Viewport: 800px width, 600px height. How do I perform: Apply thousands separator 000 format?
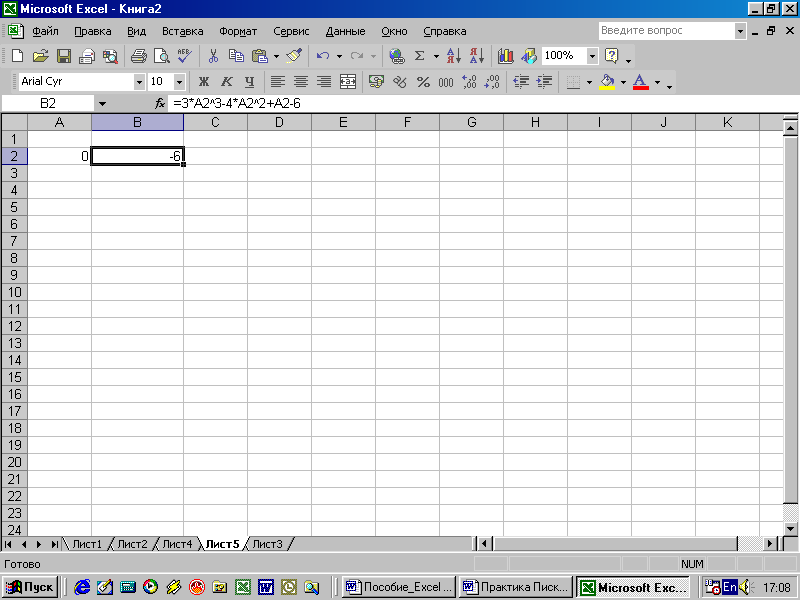446,82
